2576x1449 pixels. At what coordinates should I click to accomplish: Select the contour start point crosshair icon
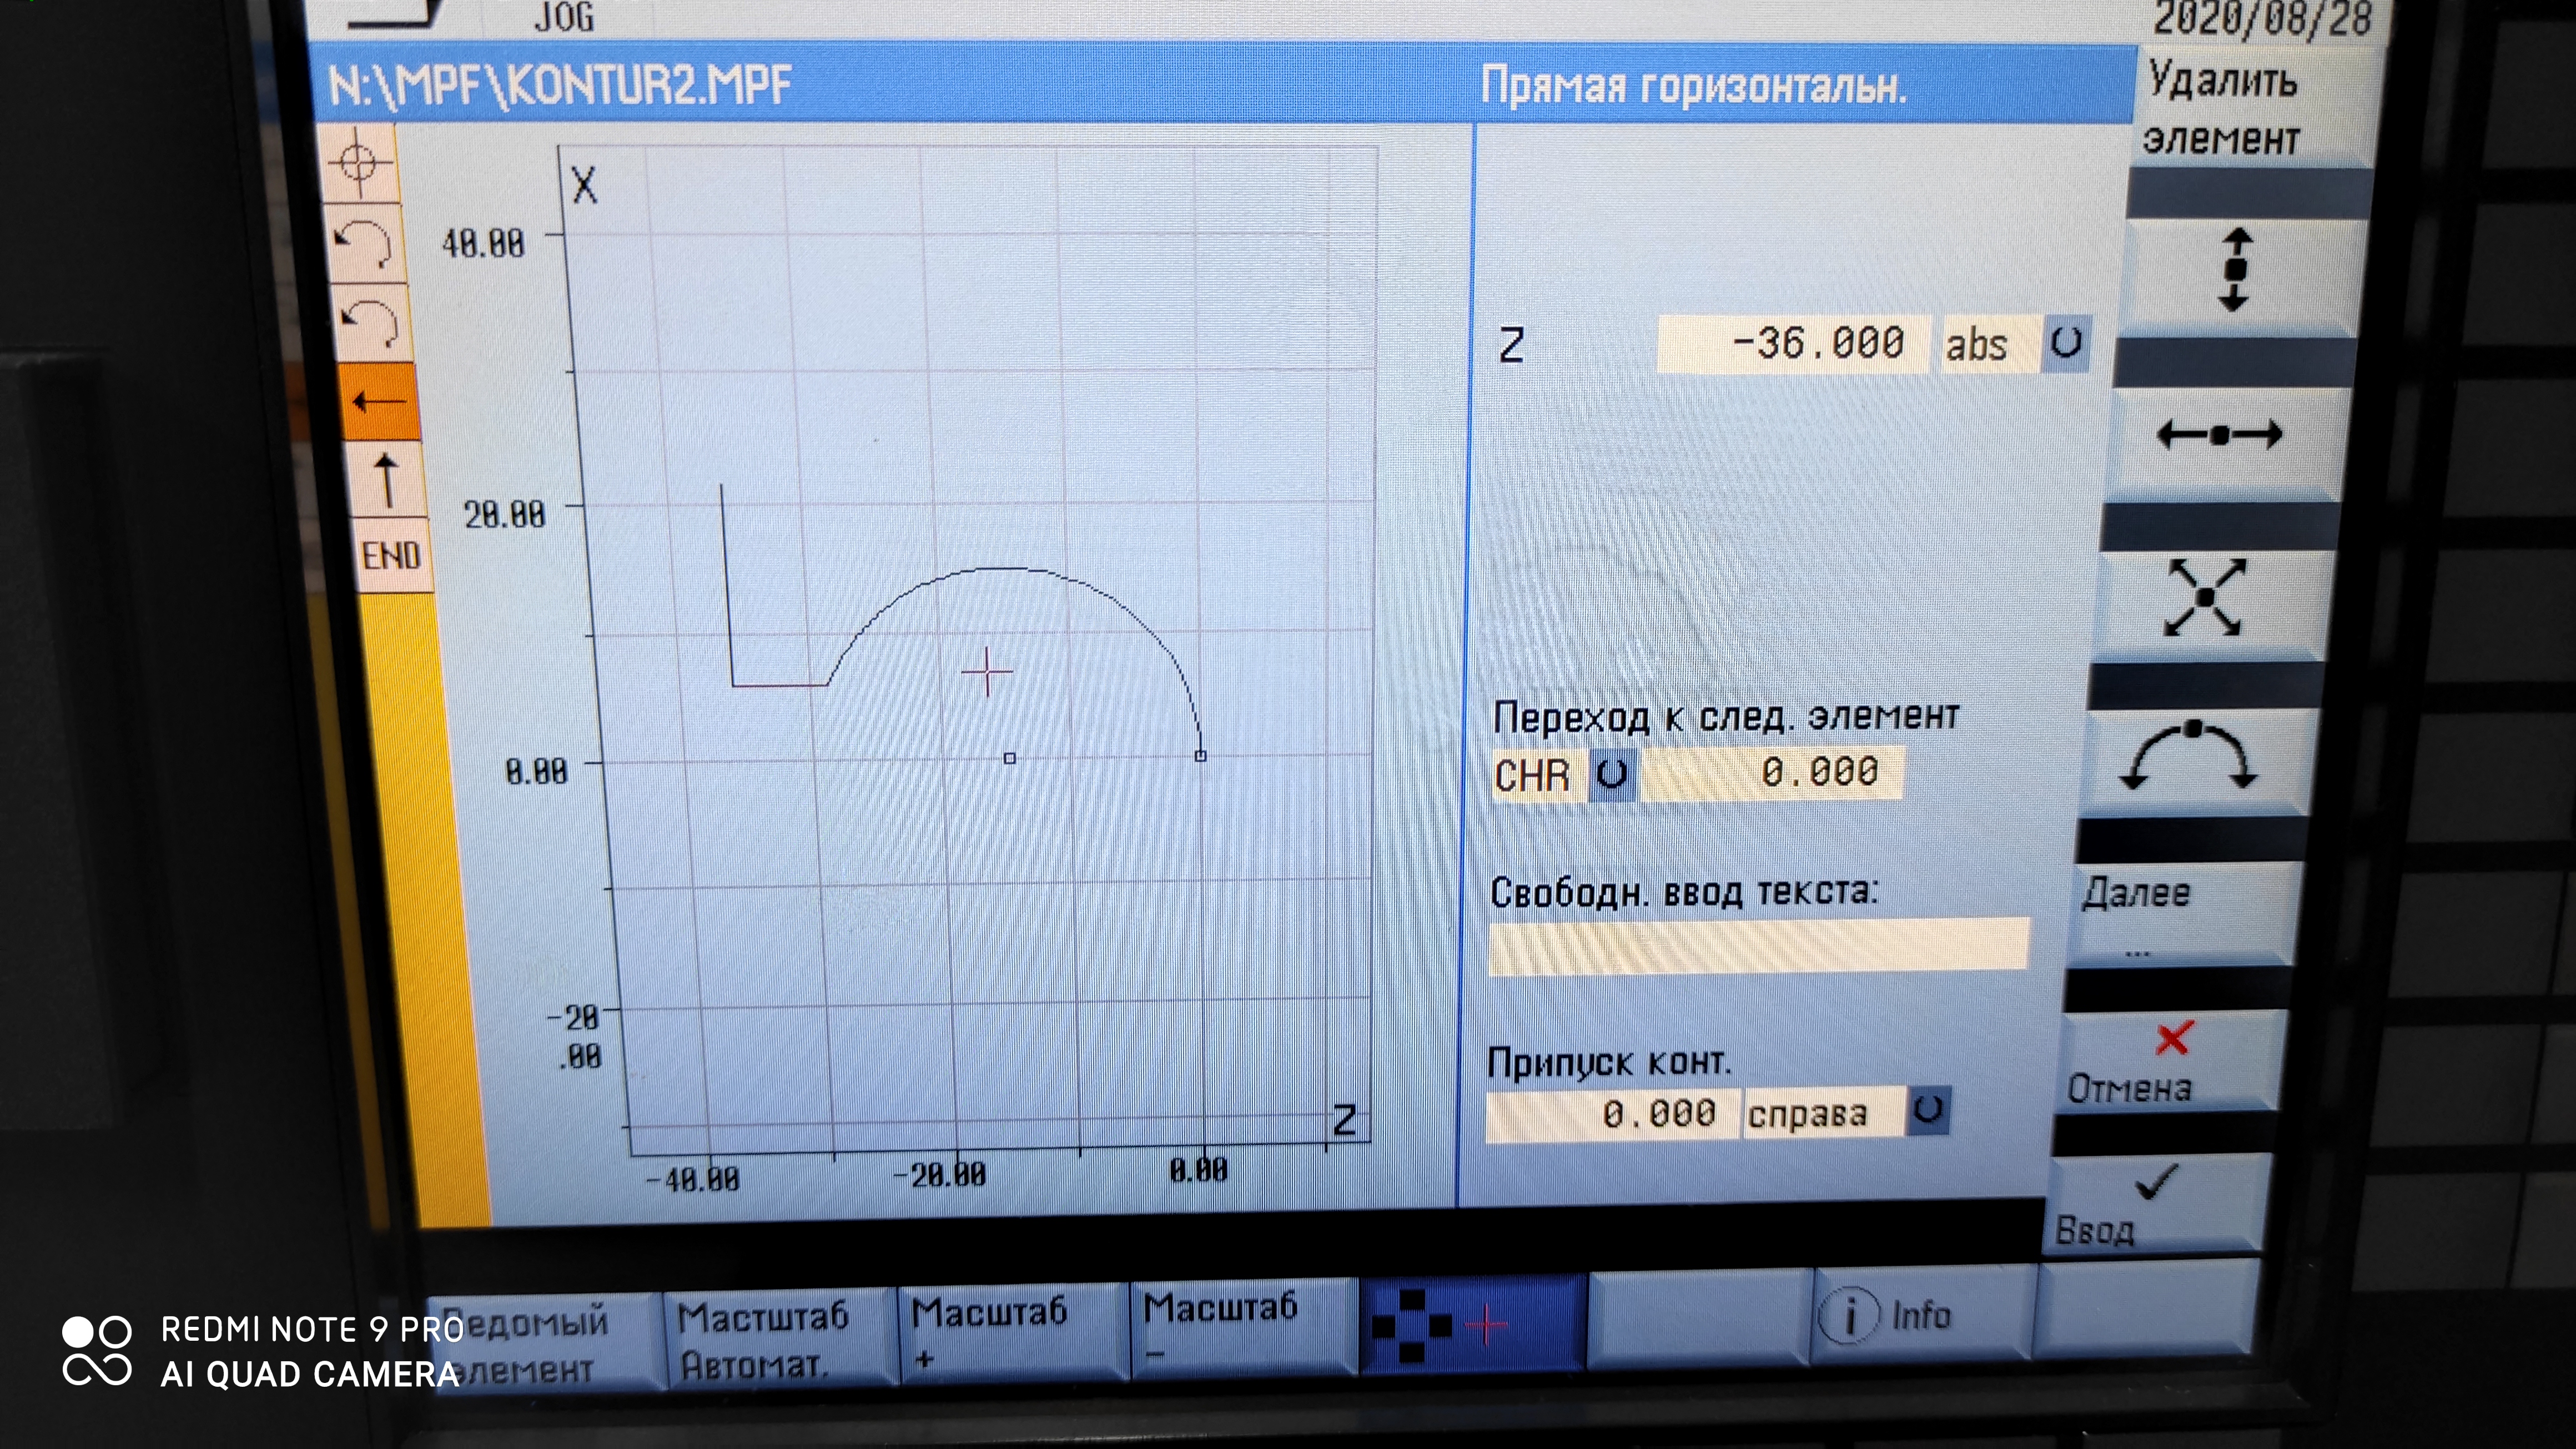[359, 163]
